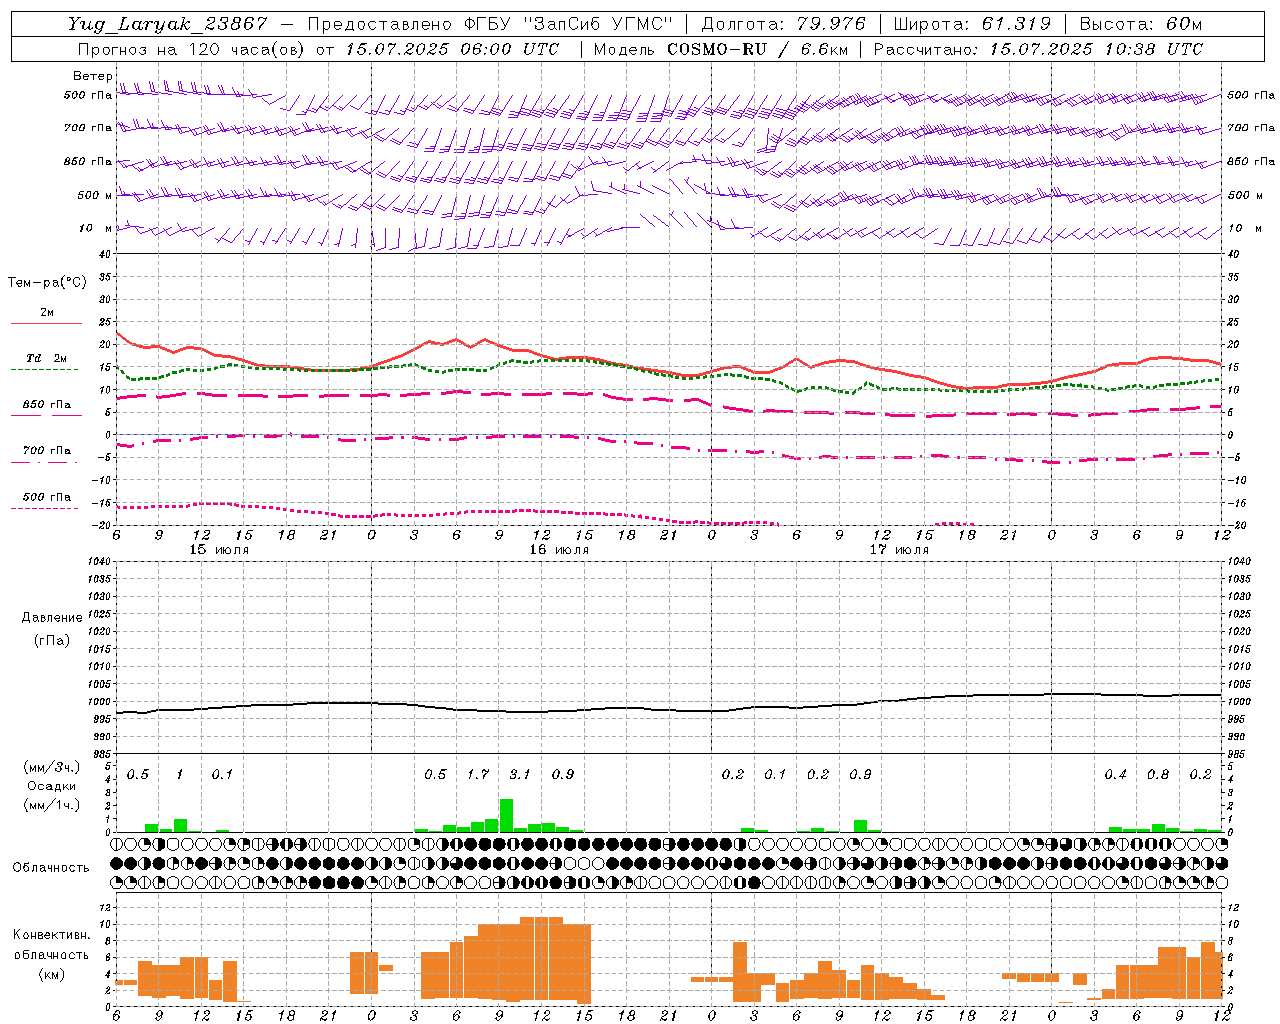This screenshot has width=1280, height=1024.
Task: Click the 'Осадки' precipitation label
Action: point(52,786)
